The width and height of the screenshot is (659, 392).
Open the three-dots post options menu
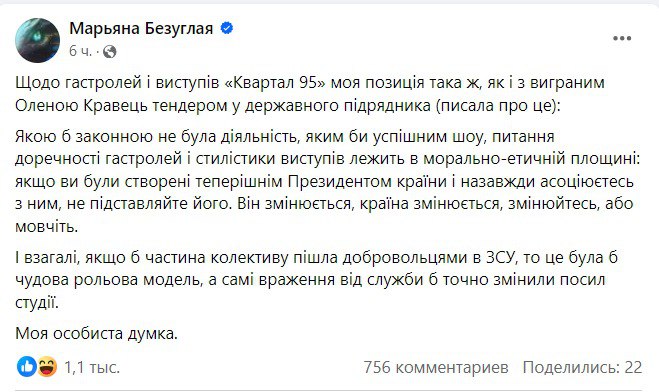(622, 38)
